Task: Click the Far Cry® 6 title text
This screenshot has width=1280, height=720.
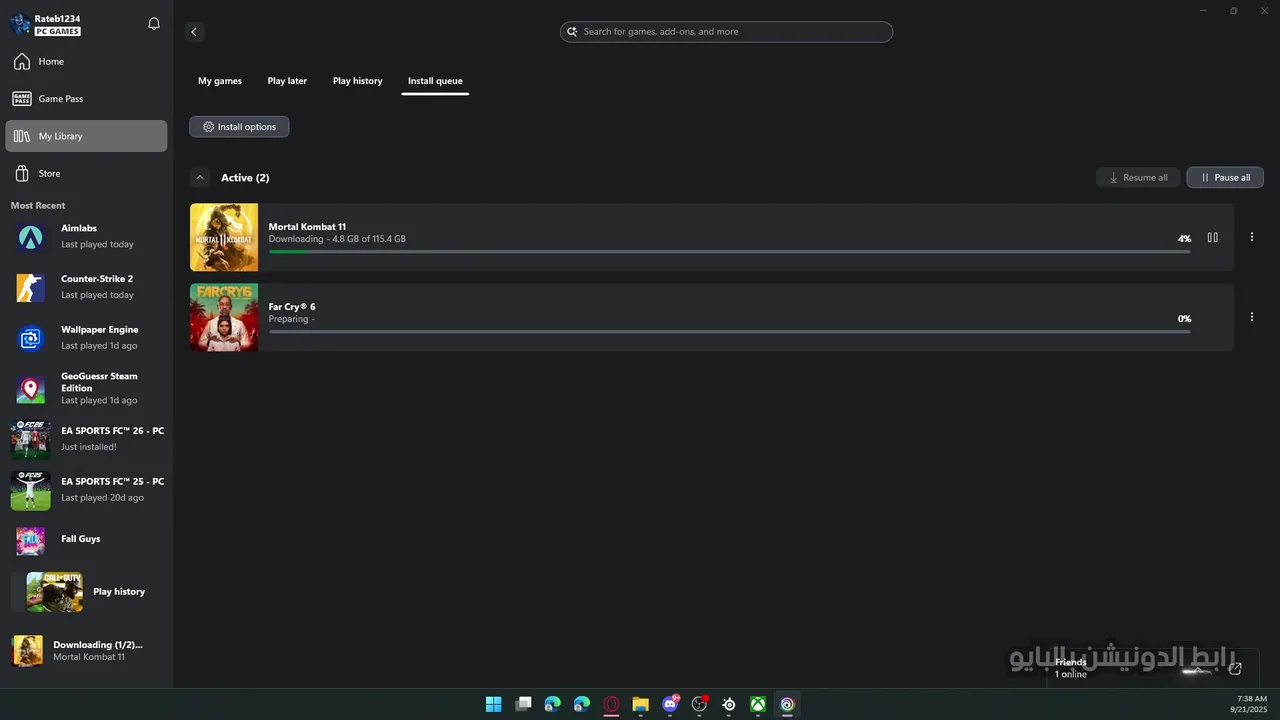Action: click(x=292, y=307)
